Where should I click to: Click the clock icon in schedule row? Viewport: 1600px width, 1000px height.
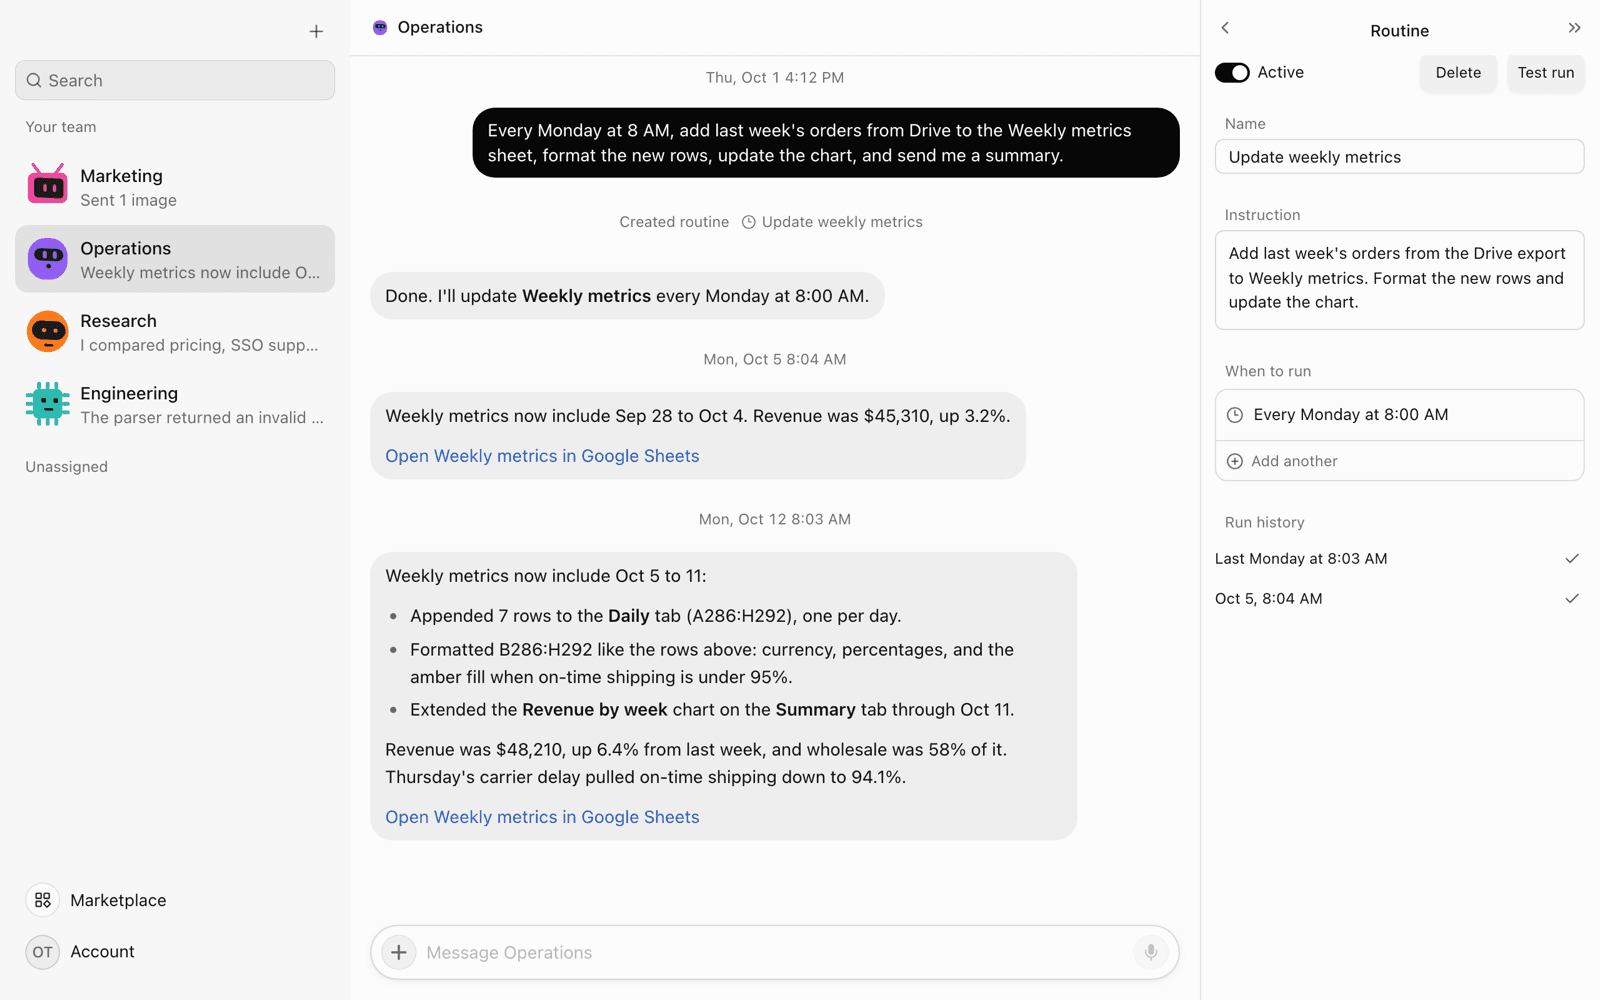tap(1235, 415)
